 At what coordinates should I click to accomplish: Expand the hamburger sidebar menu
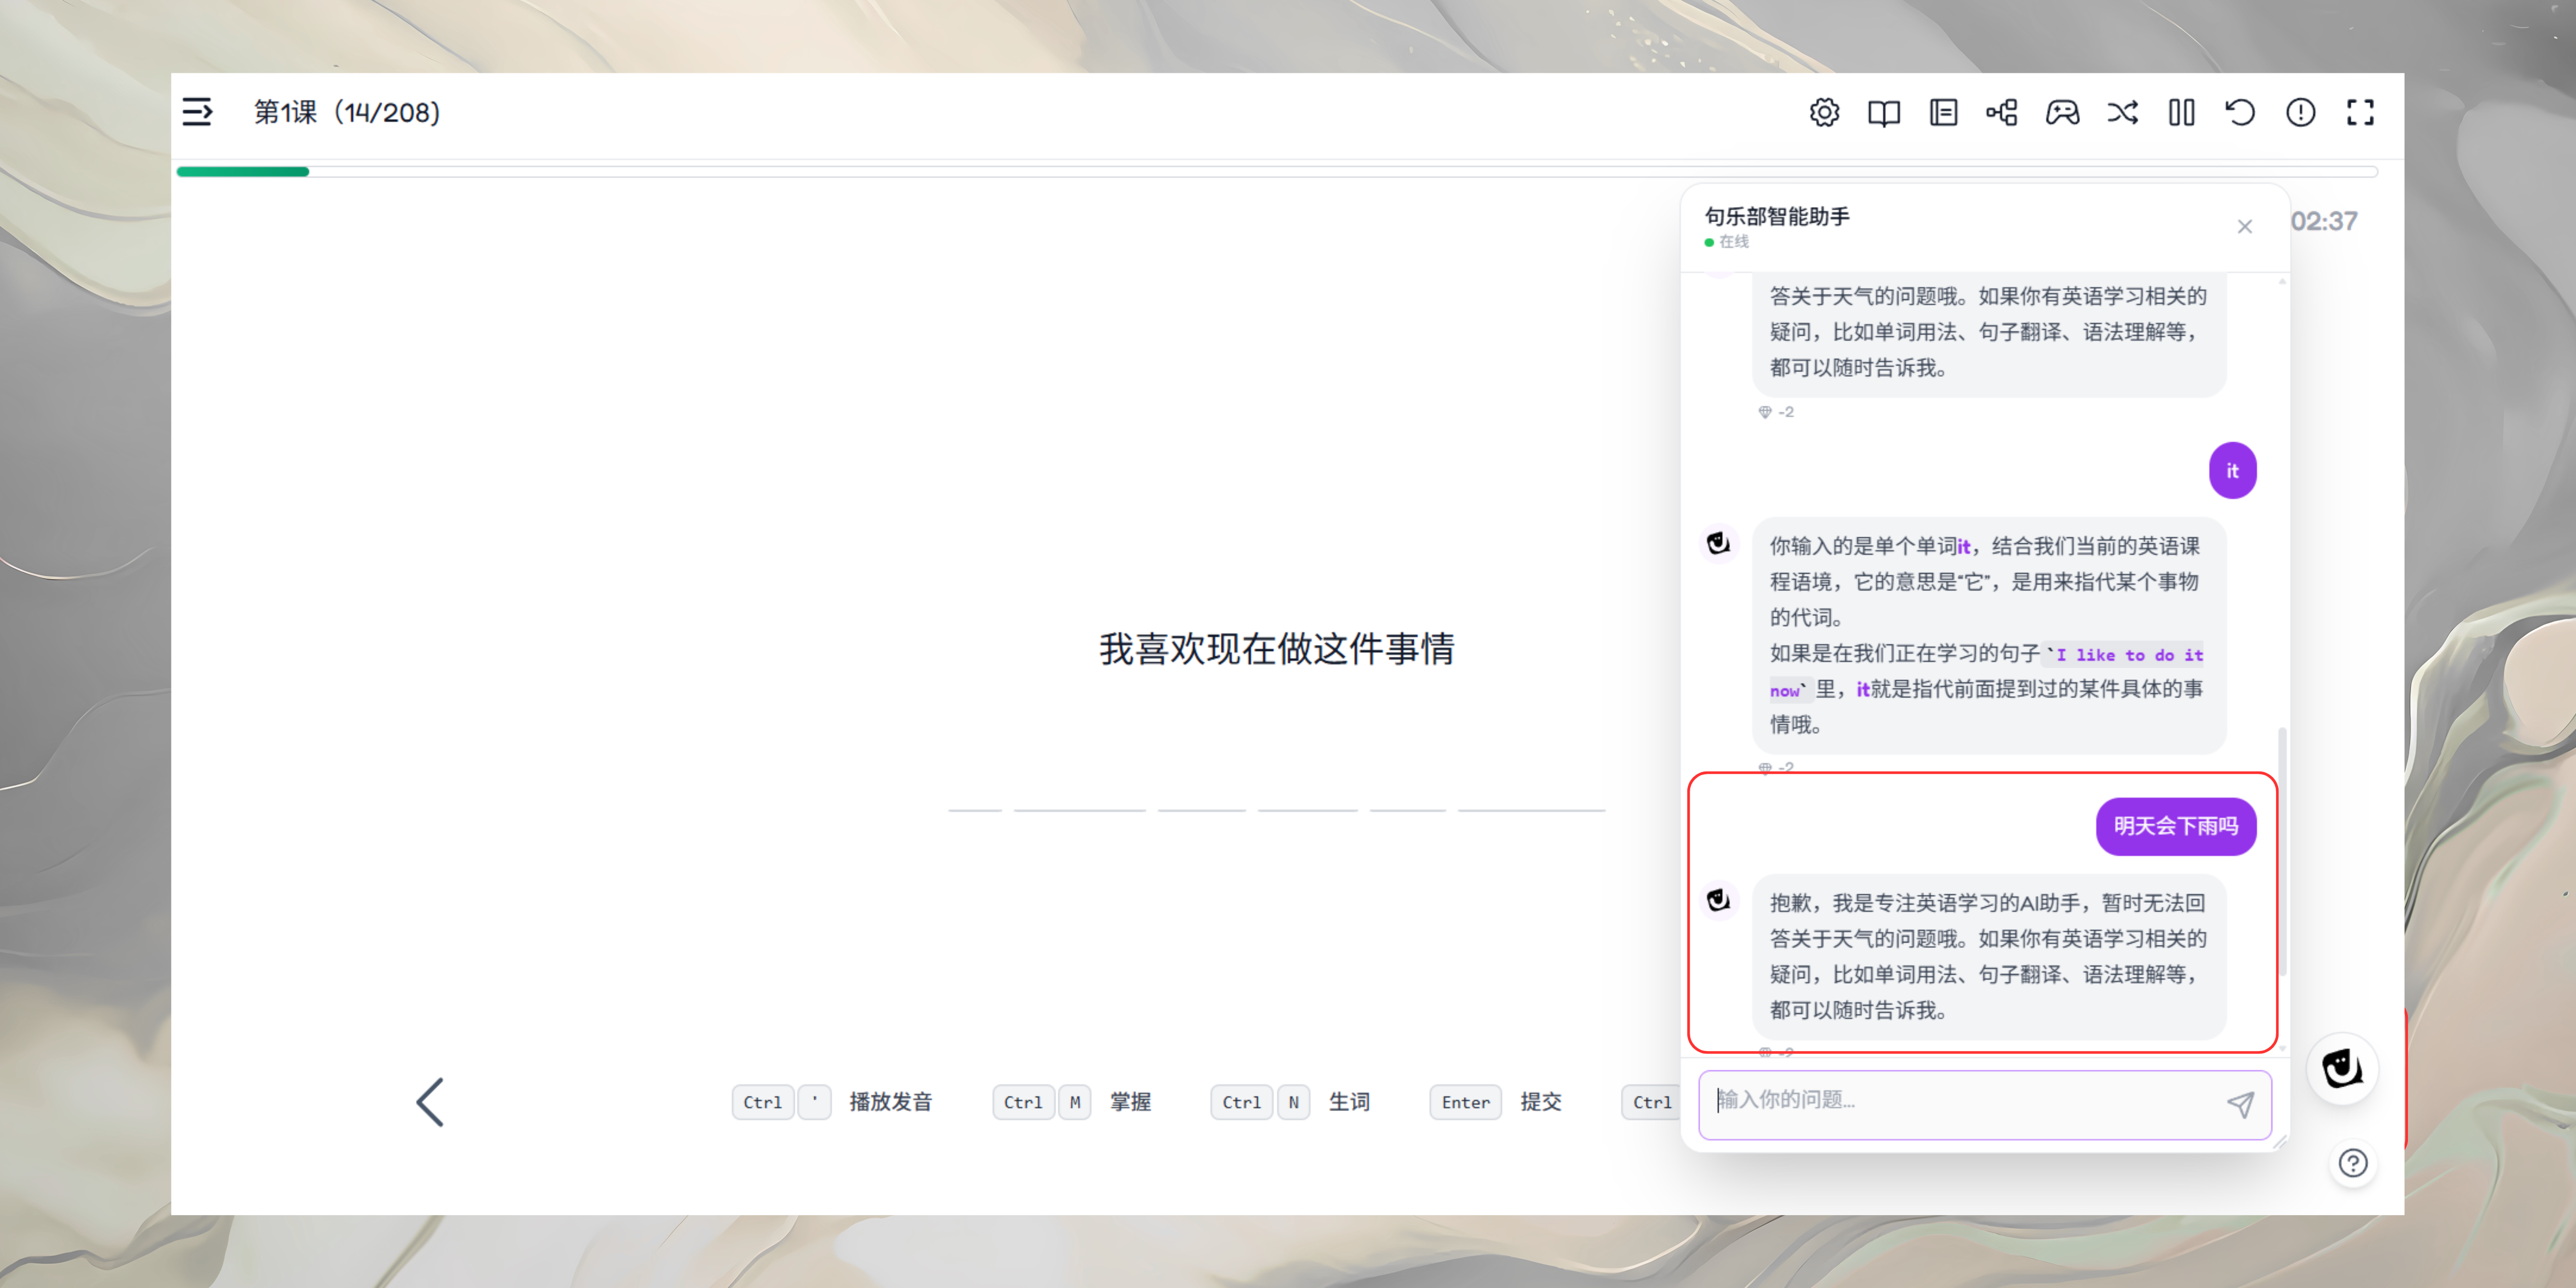click(197, 112)
